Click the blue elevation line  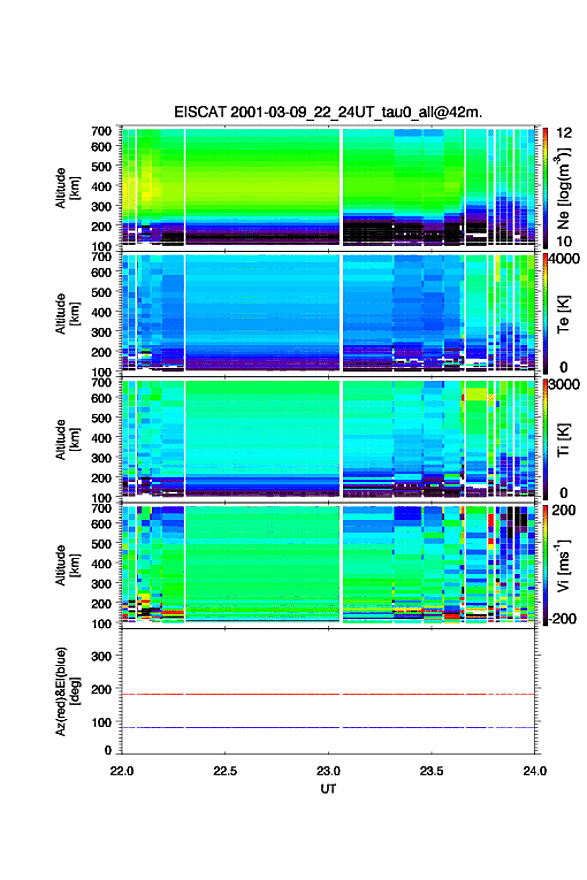click(x=328, y=727)
